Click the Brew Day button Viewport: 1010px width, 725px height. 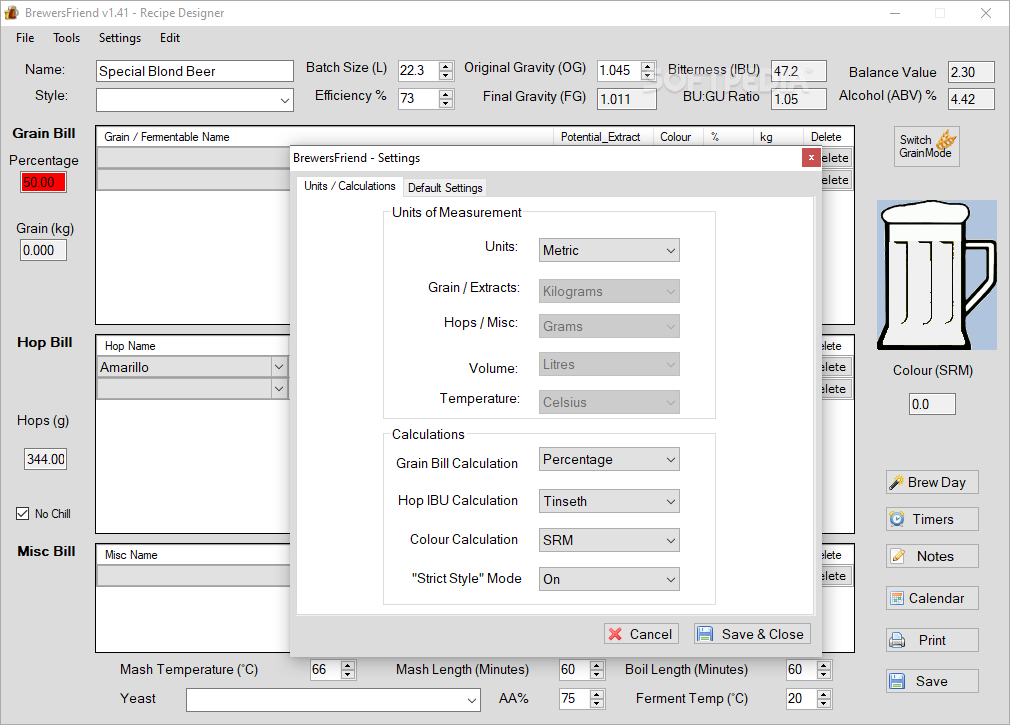[932, 482]
